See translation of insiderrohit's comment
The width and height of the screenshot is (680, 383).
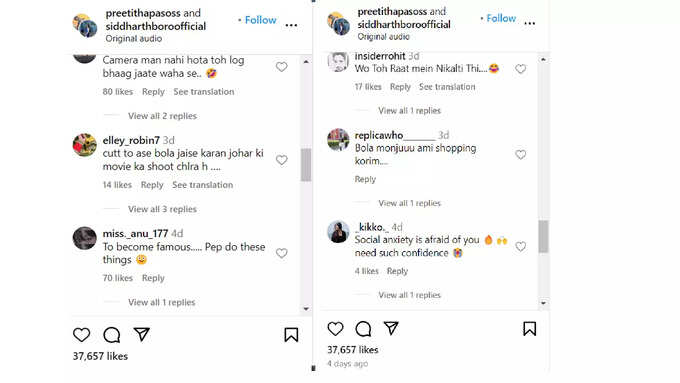[447, 87]
